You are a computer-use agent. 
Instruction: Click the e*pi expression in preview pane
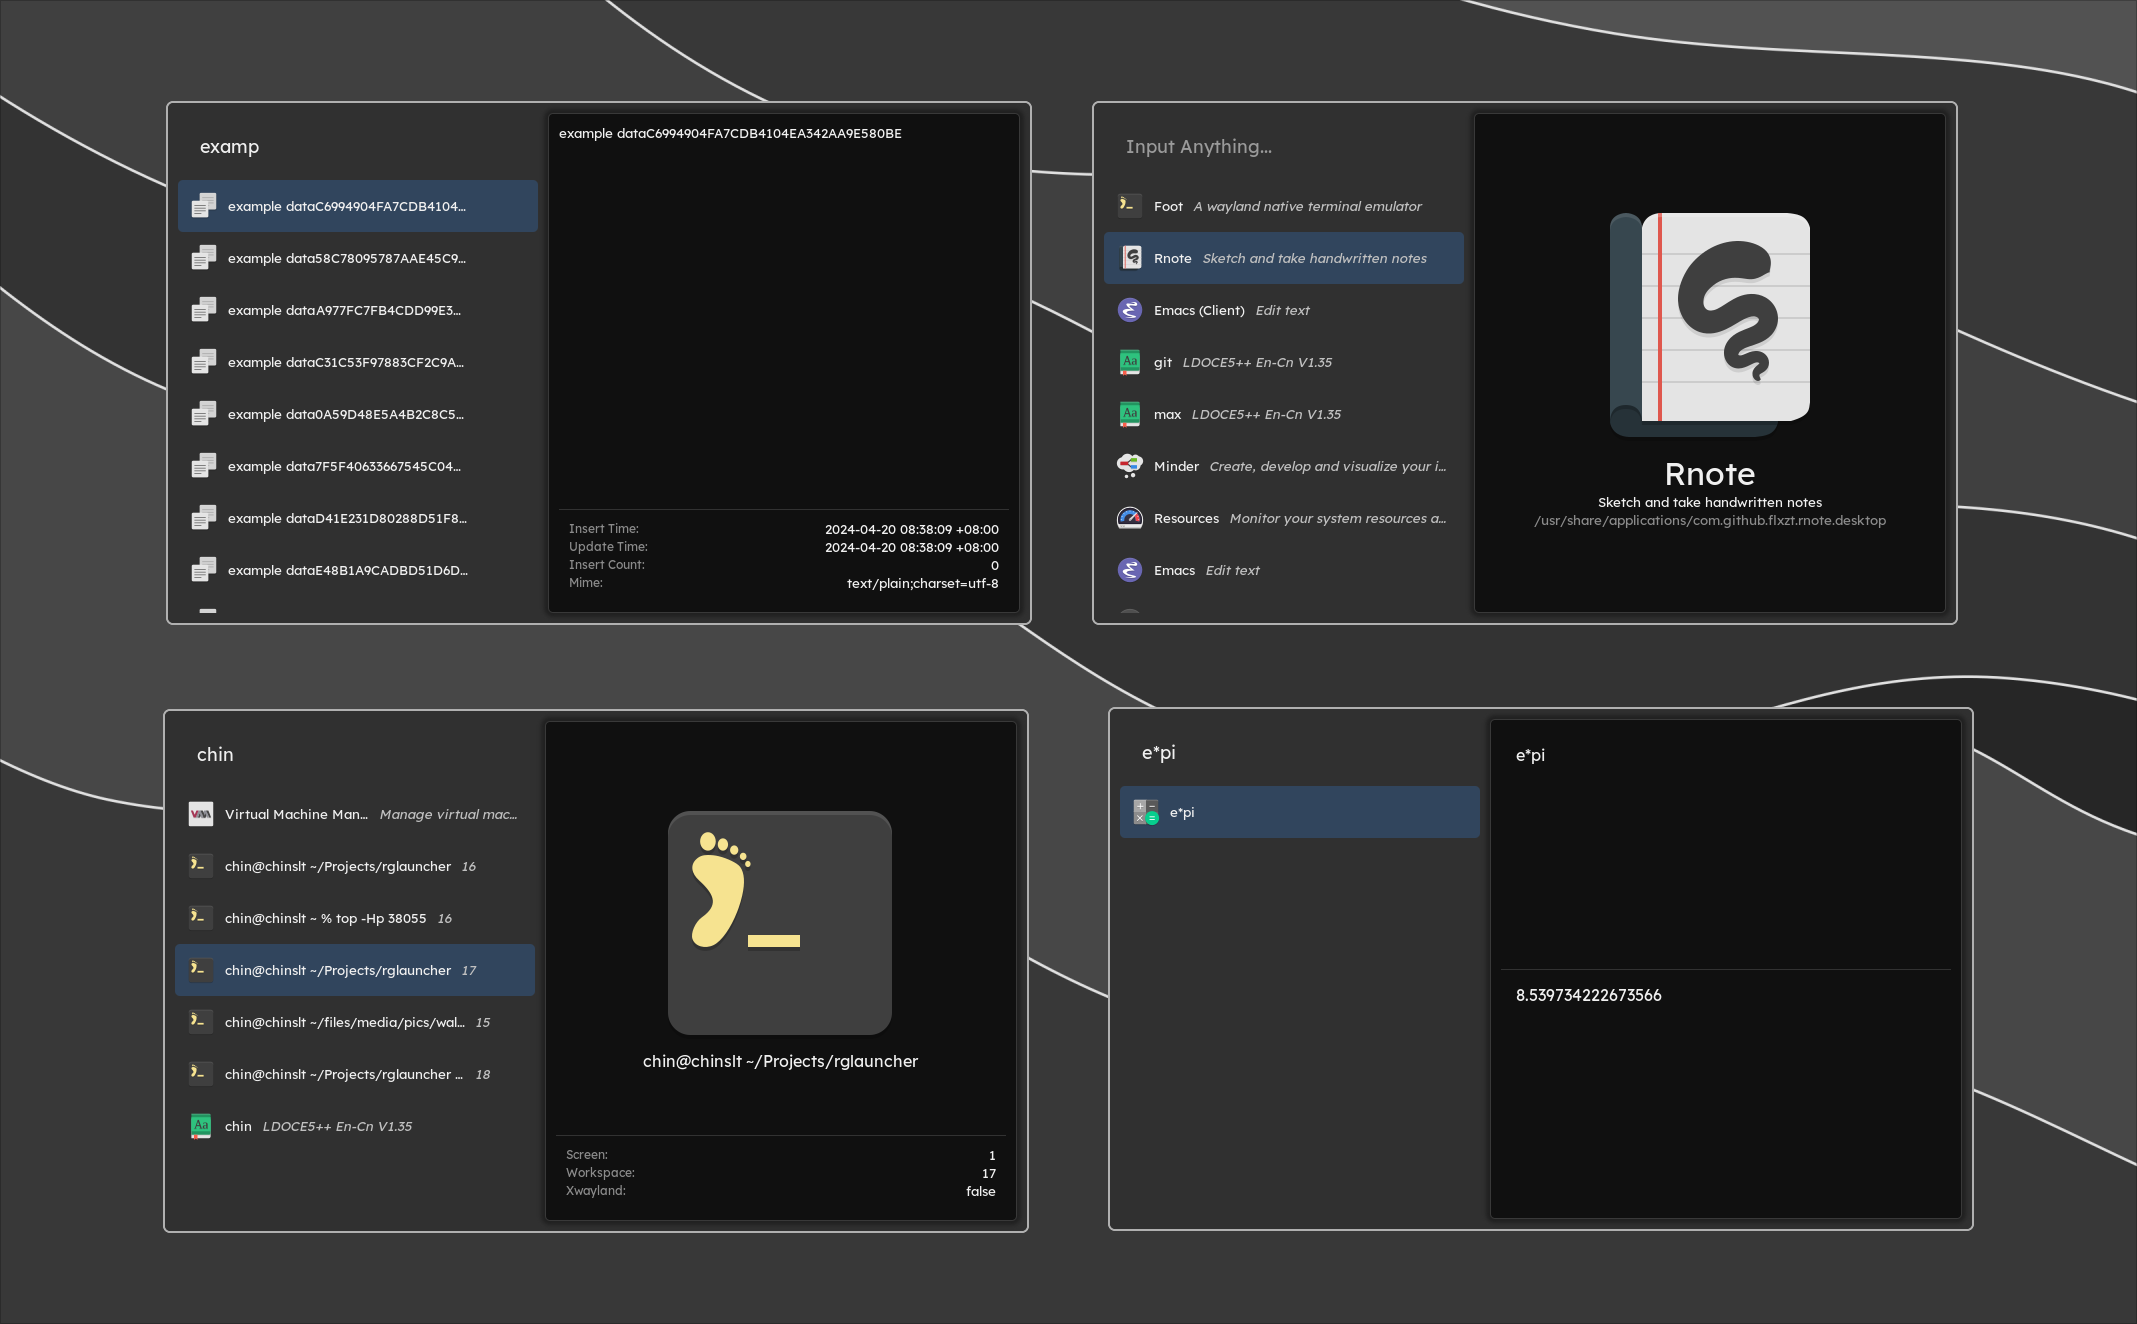pos(1530,755)
